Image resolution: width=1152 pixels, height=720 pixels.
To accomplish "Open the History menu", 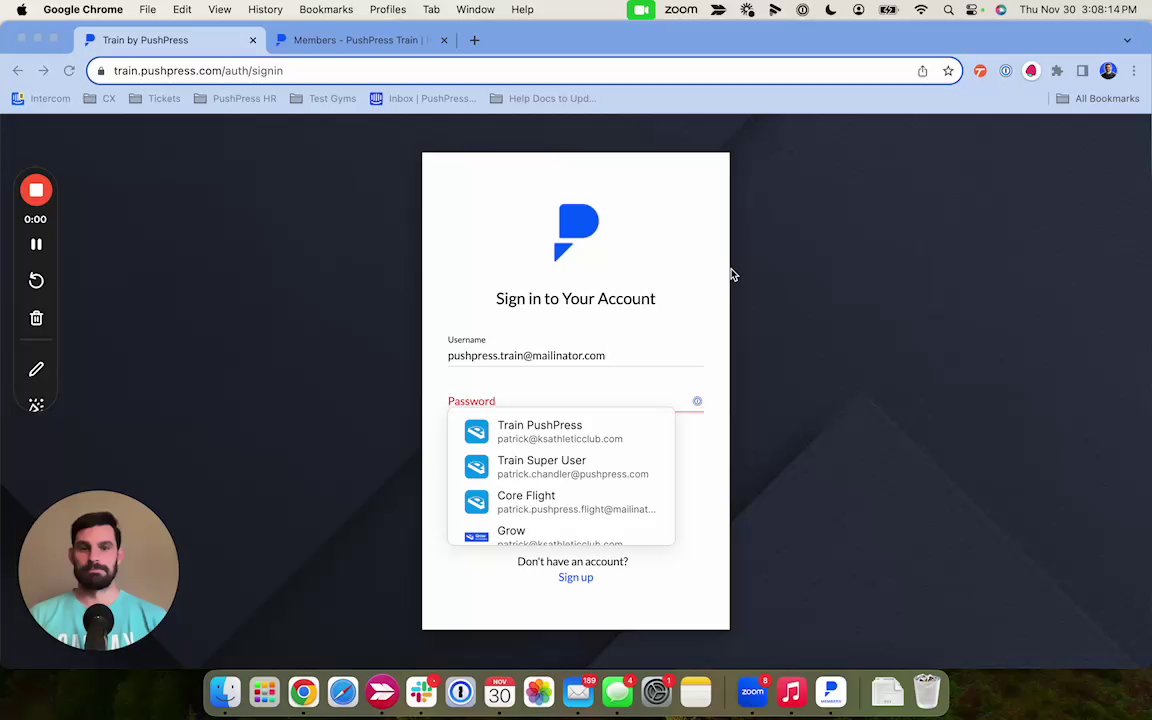I will pos(265,10).
